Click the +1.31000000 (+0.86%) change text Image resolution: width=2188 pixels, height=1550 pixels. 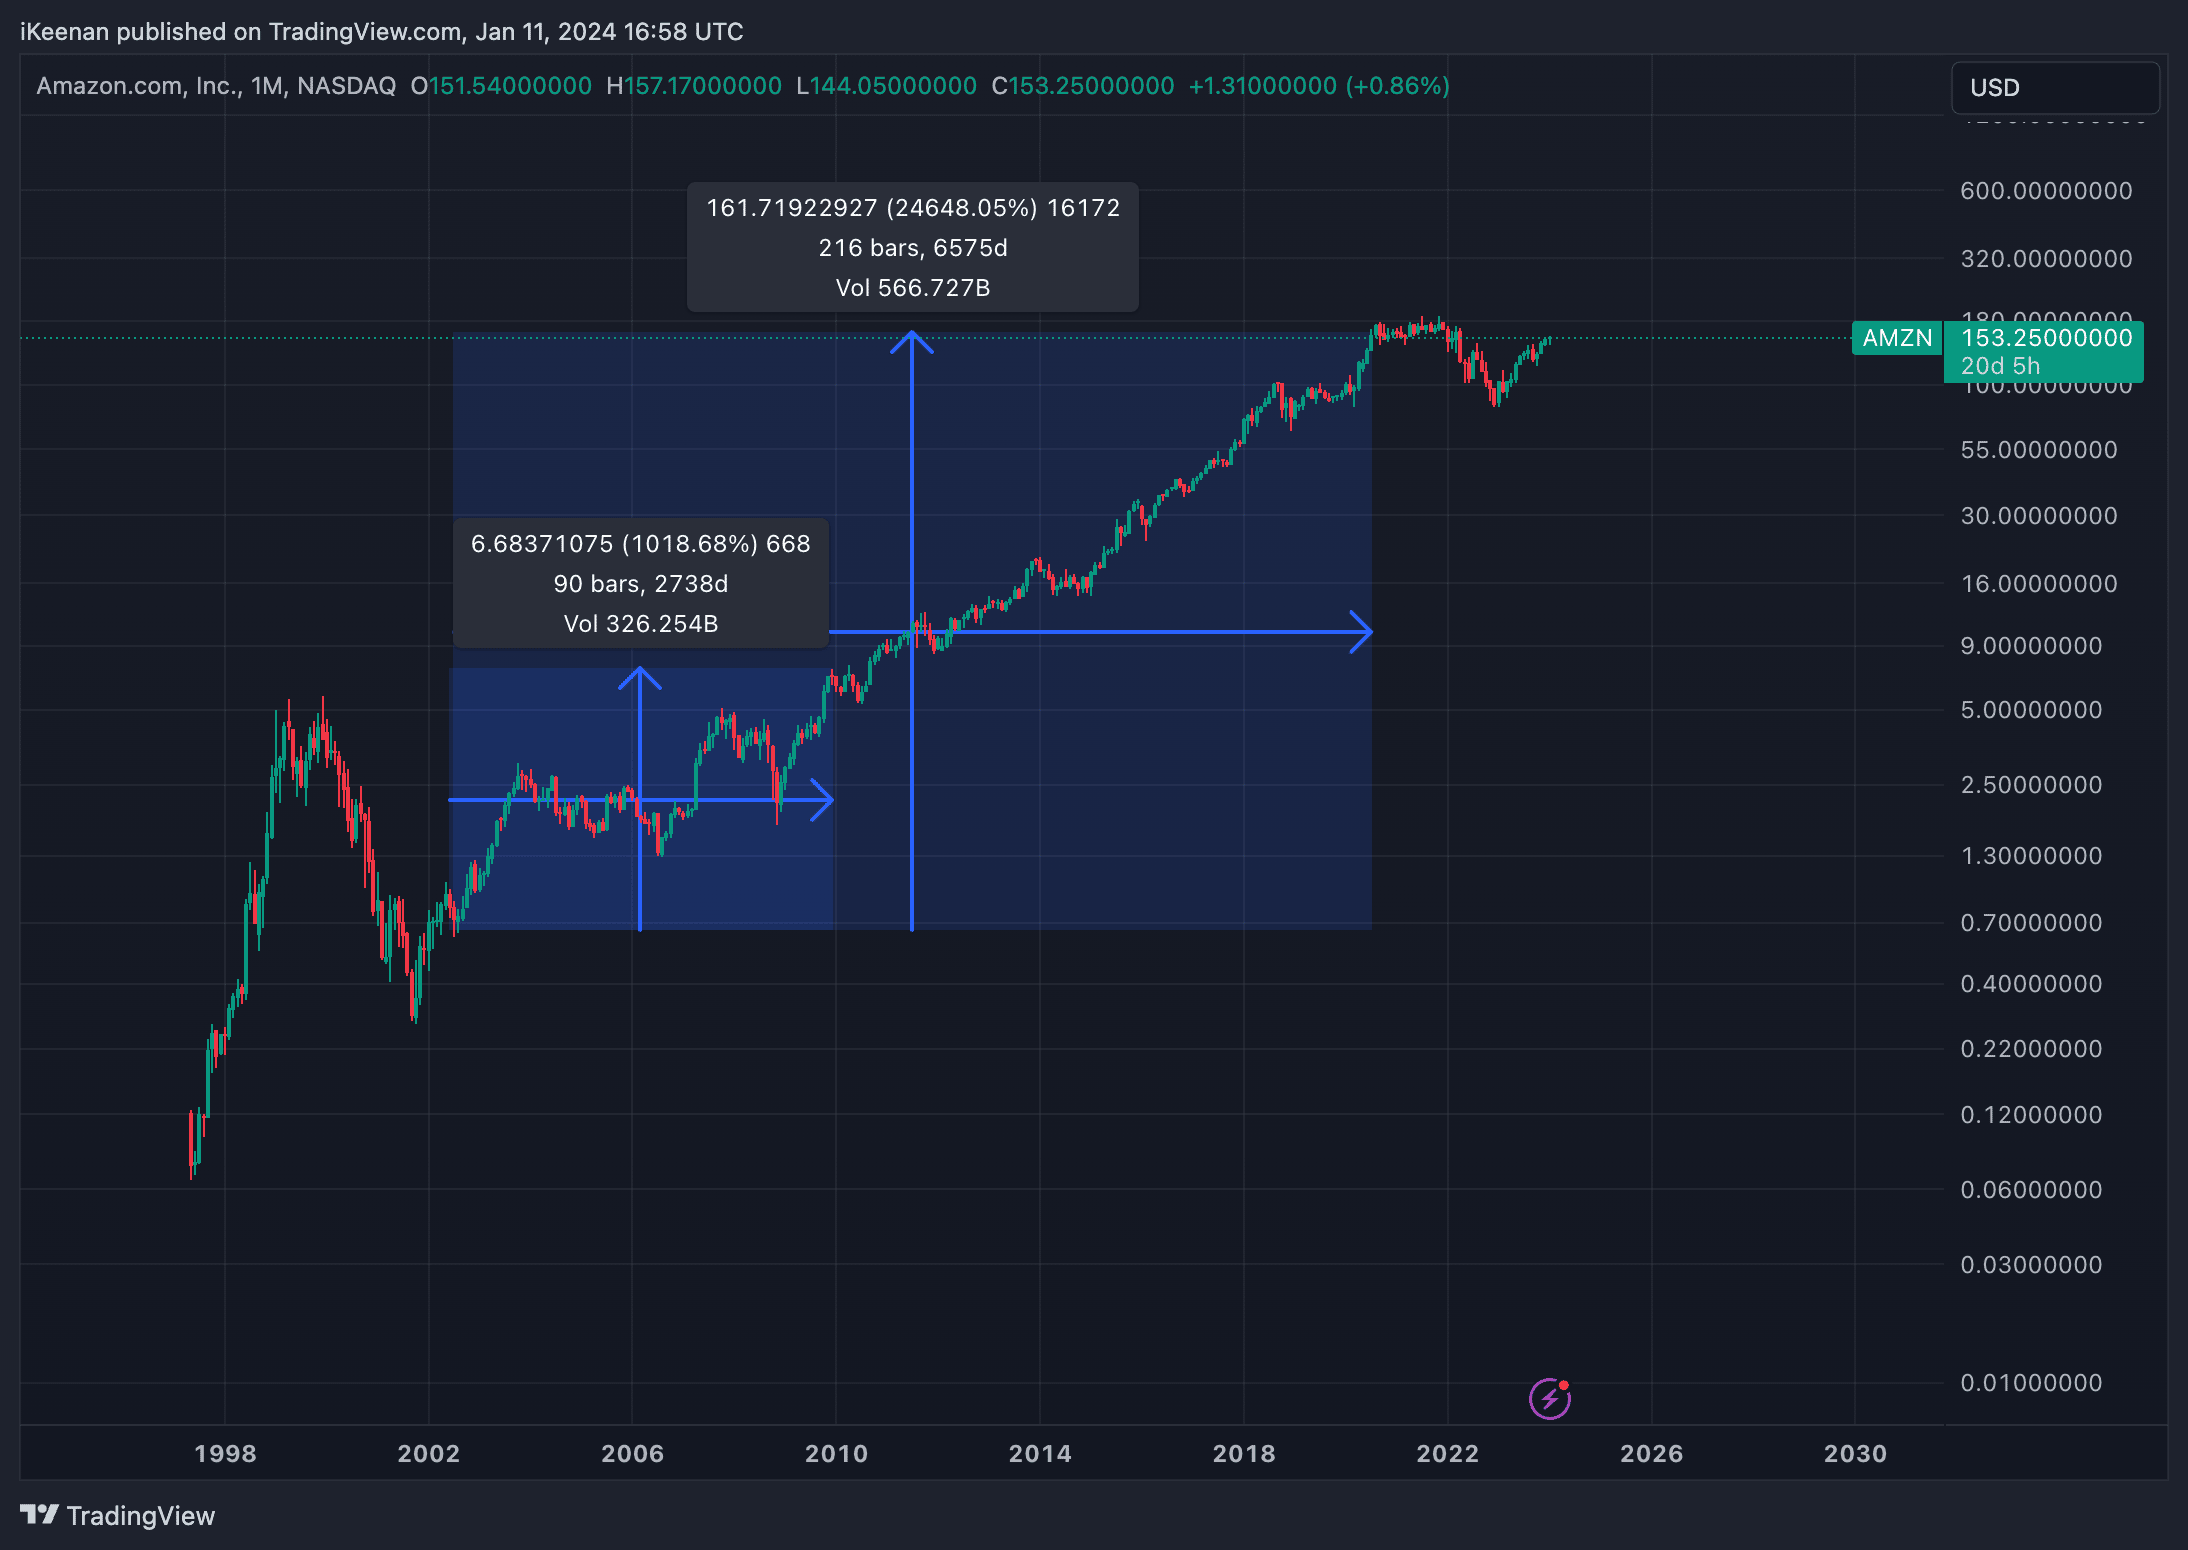coord(1319,86)
